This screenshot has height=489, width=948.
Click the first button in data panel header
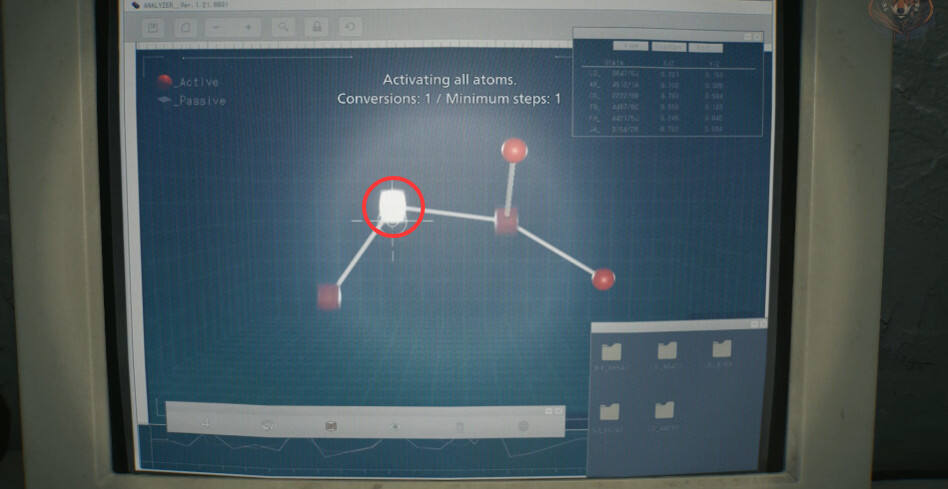pyautogui.click(x=630, y=47)
